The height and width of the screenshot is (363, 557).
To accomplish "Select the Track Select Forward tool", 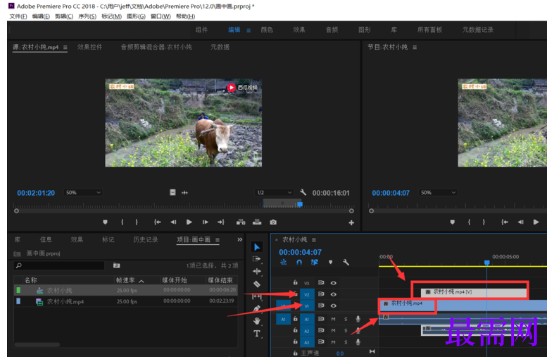I will (x=256, y=259).
